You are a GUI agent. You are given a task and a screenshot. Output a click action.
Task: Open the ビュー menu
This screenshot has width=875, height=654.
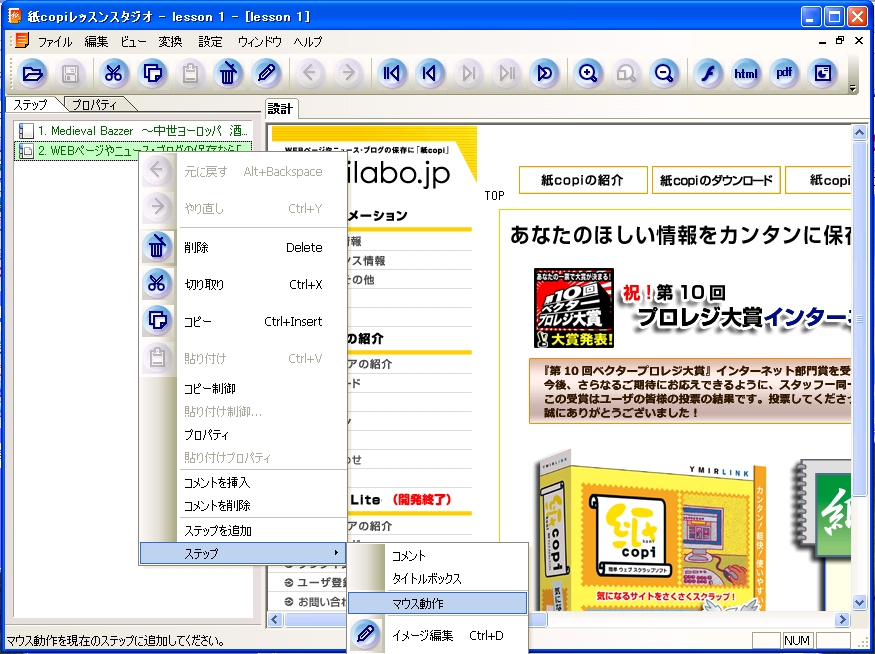(133, 42)
